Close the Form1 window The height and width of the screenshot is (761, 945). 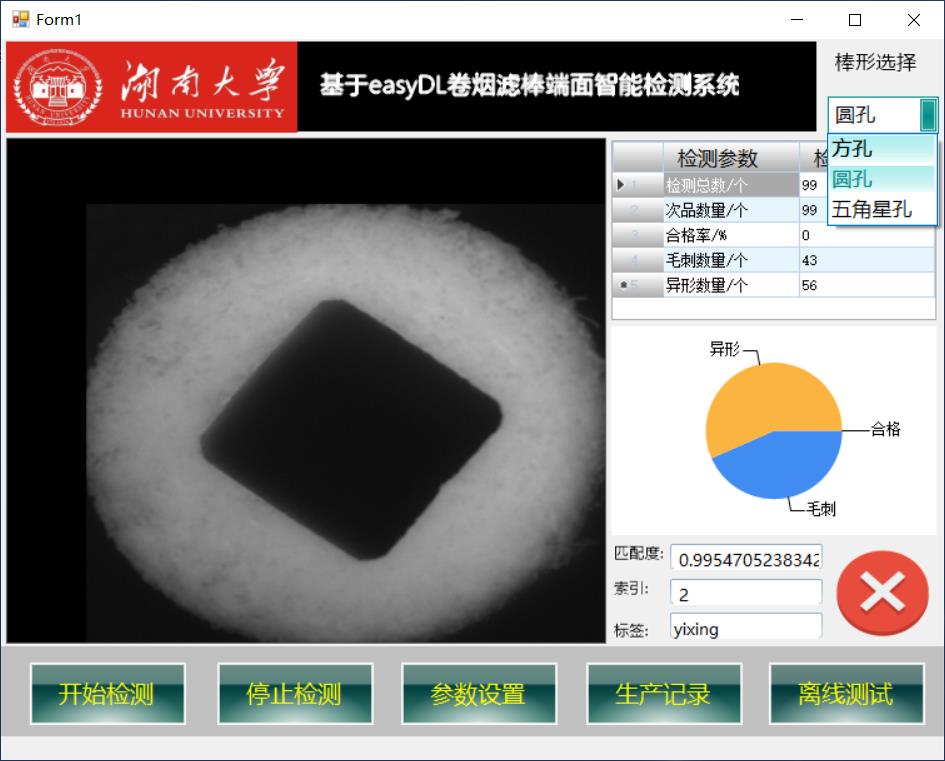(914, 20)
